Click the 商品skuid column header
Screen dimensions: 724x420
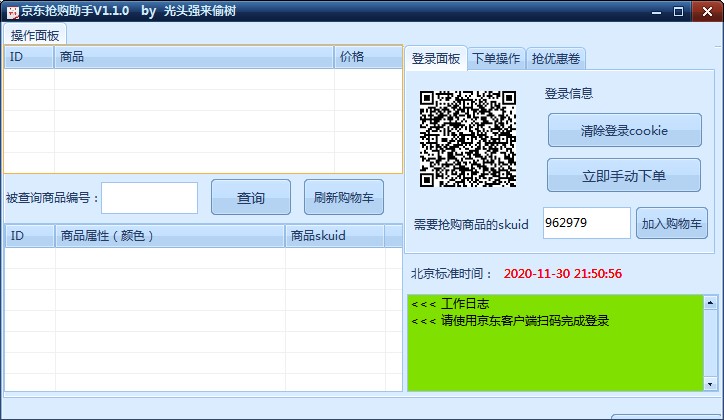click(334, 236)
